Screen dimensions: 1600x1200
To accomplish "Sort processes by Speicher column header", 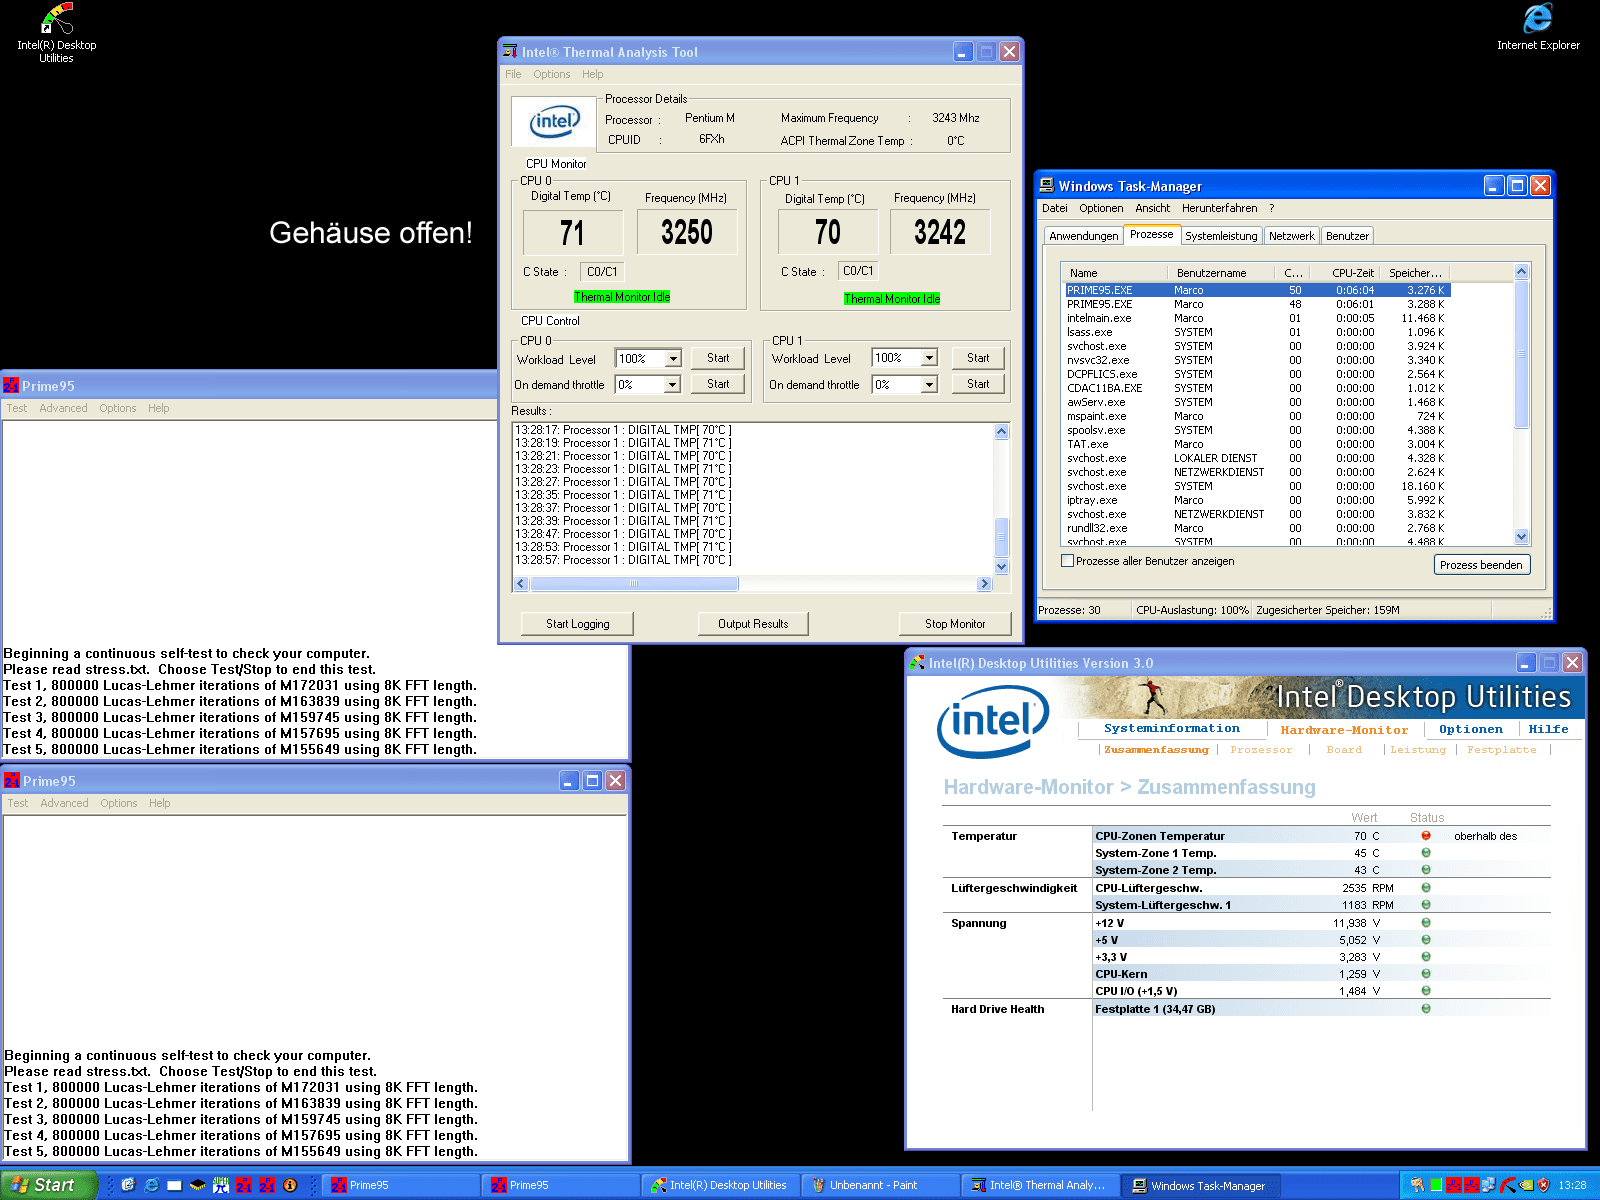I will (x=1415, y=273).
